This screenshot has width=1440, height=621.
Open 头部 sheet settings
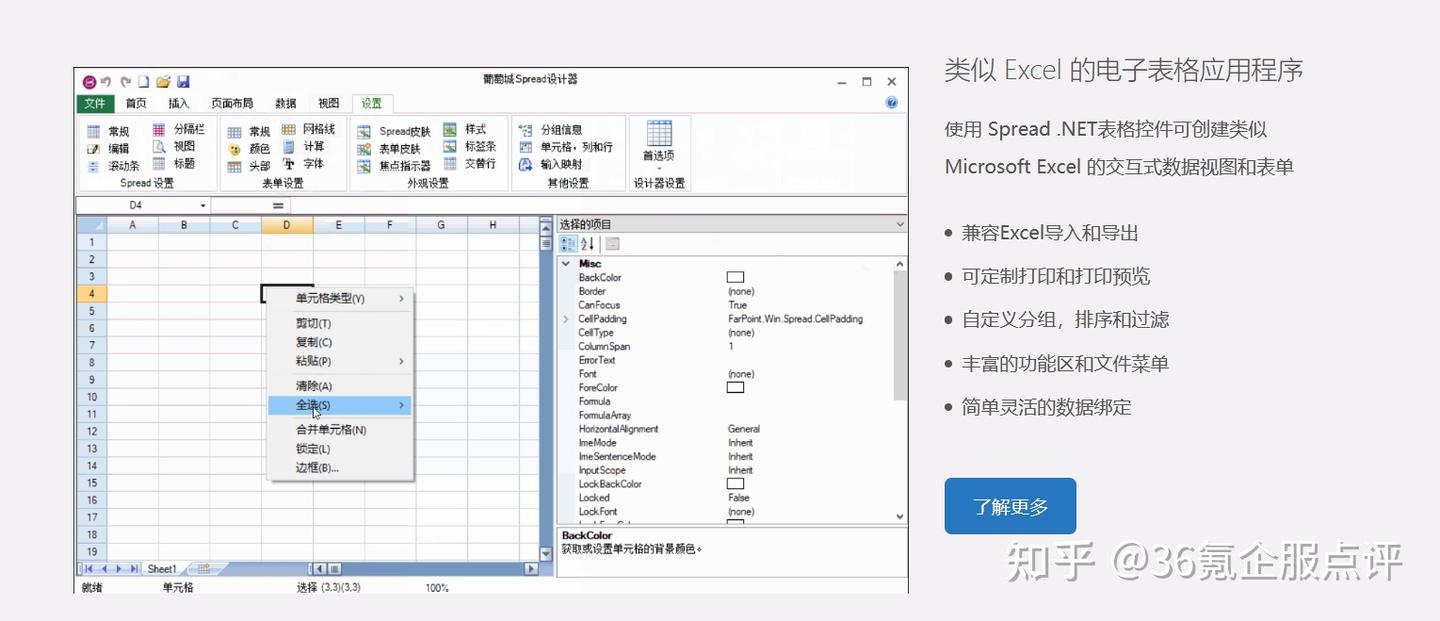pos(249,165)
